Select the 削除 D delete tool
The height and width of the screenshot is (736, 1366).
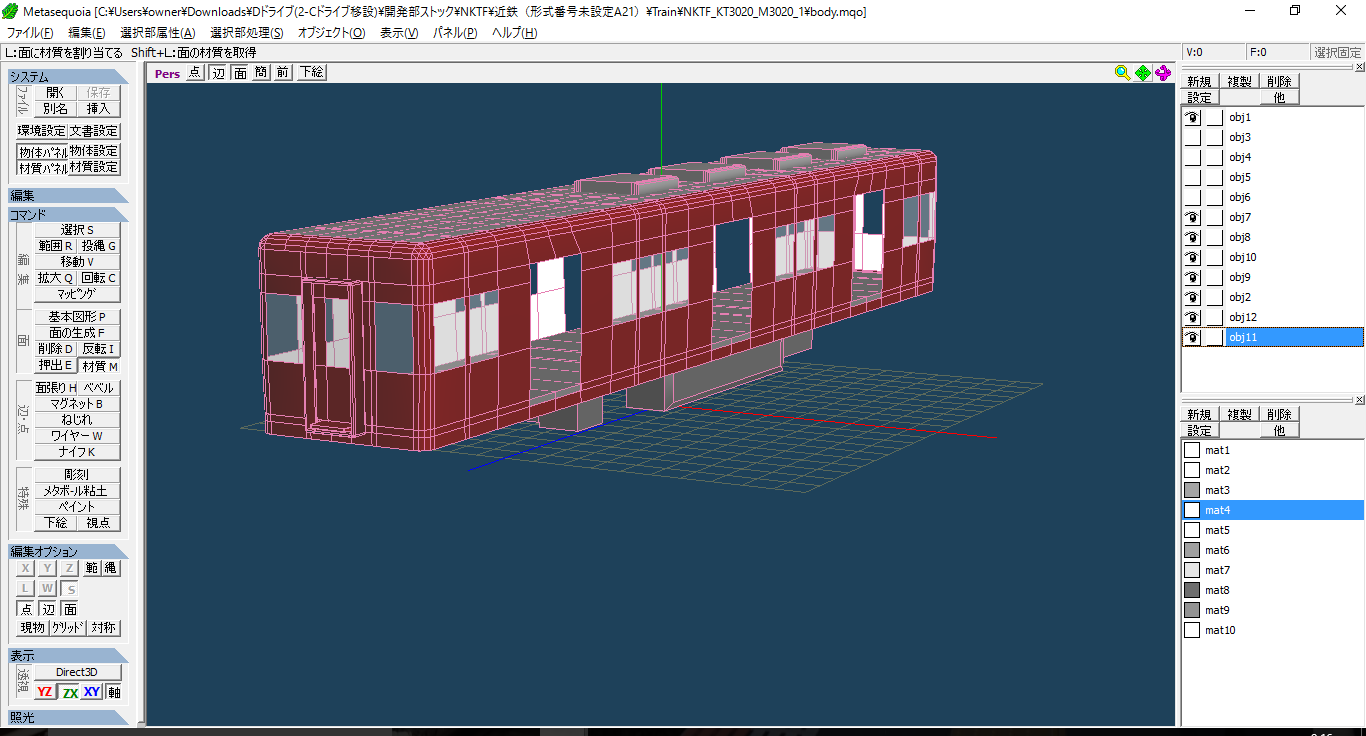56,349
